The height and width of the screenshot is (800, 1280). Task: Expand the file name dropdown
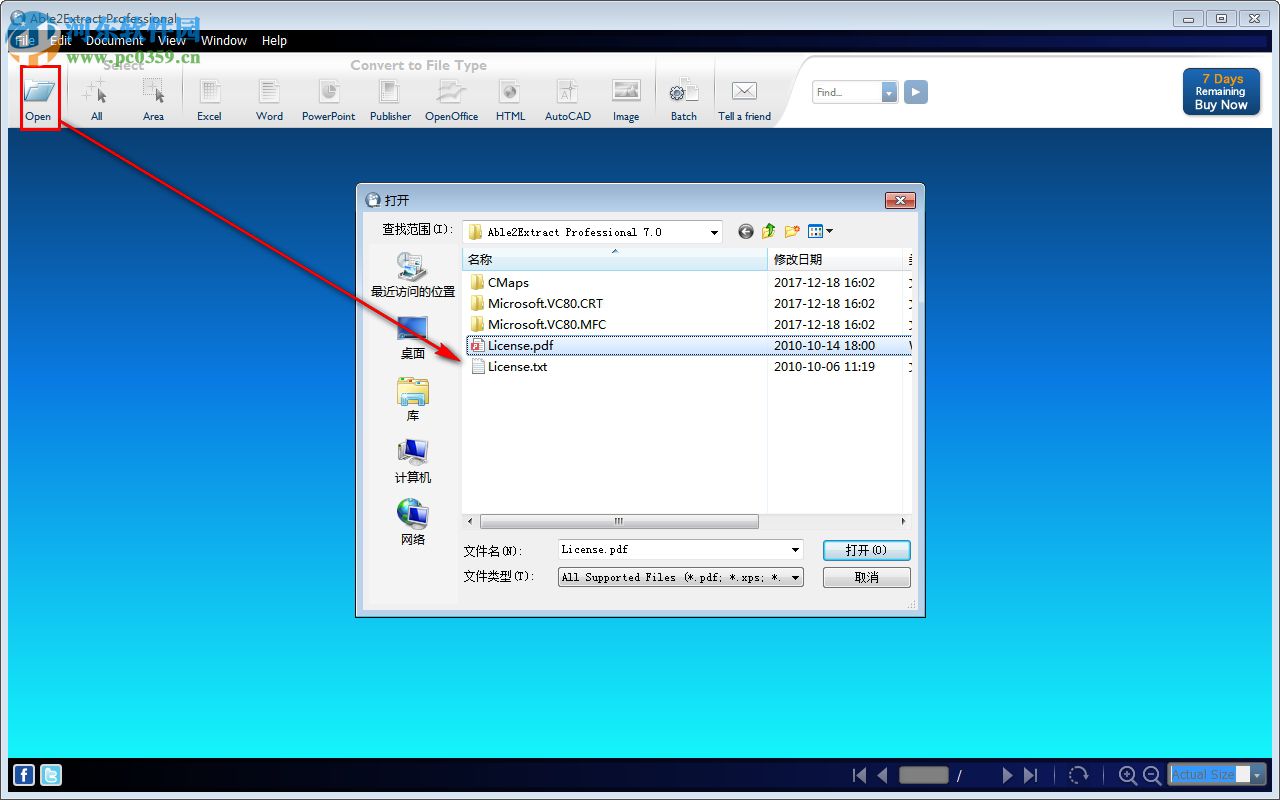(x=795, y=550)
